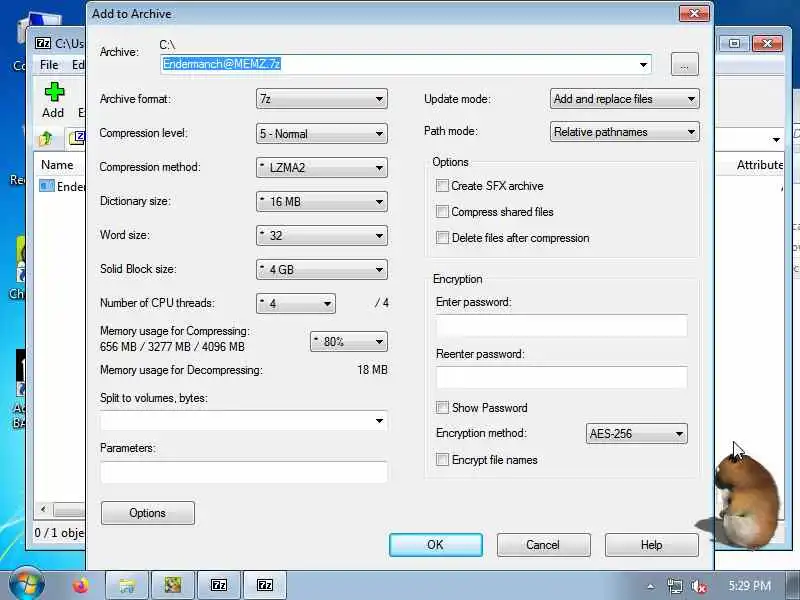Click the up-folder arrow icon in 7-Zip window
The image size is (800, 600).
pos(45,138)
